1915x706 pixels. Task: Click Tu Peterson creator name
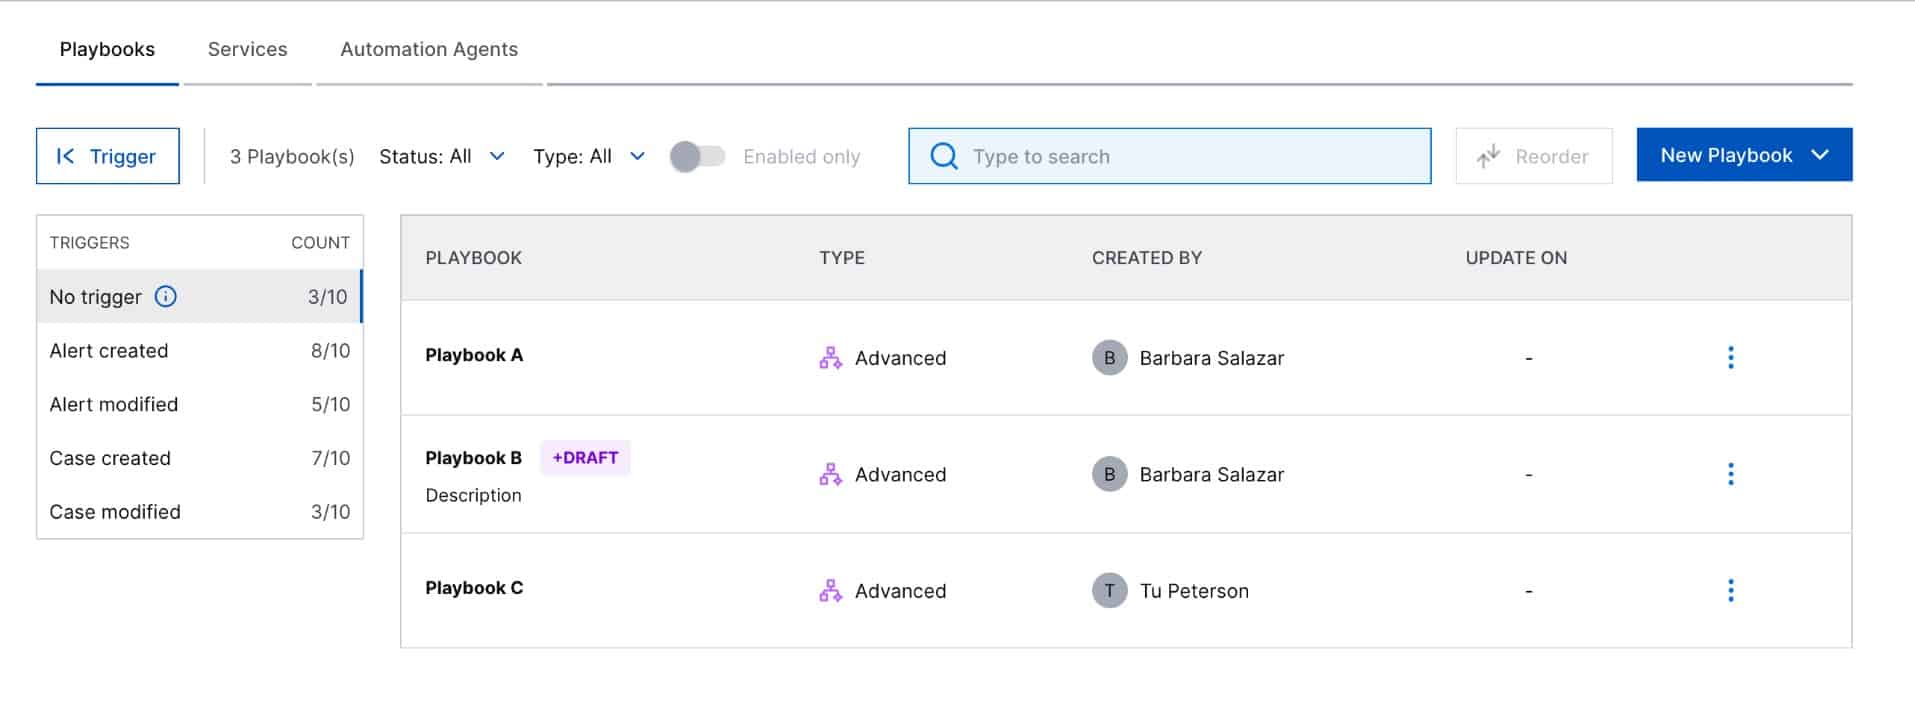click(1194, 591)
